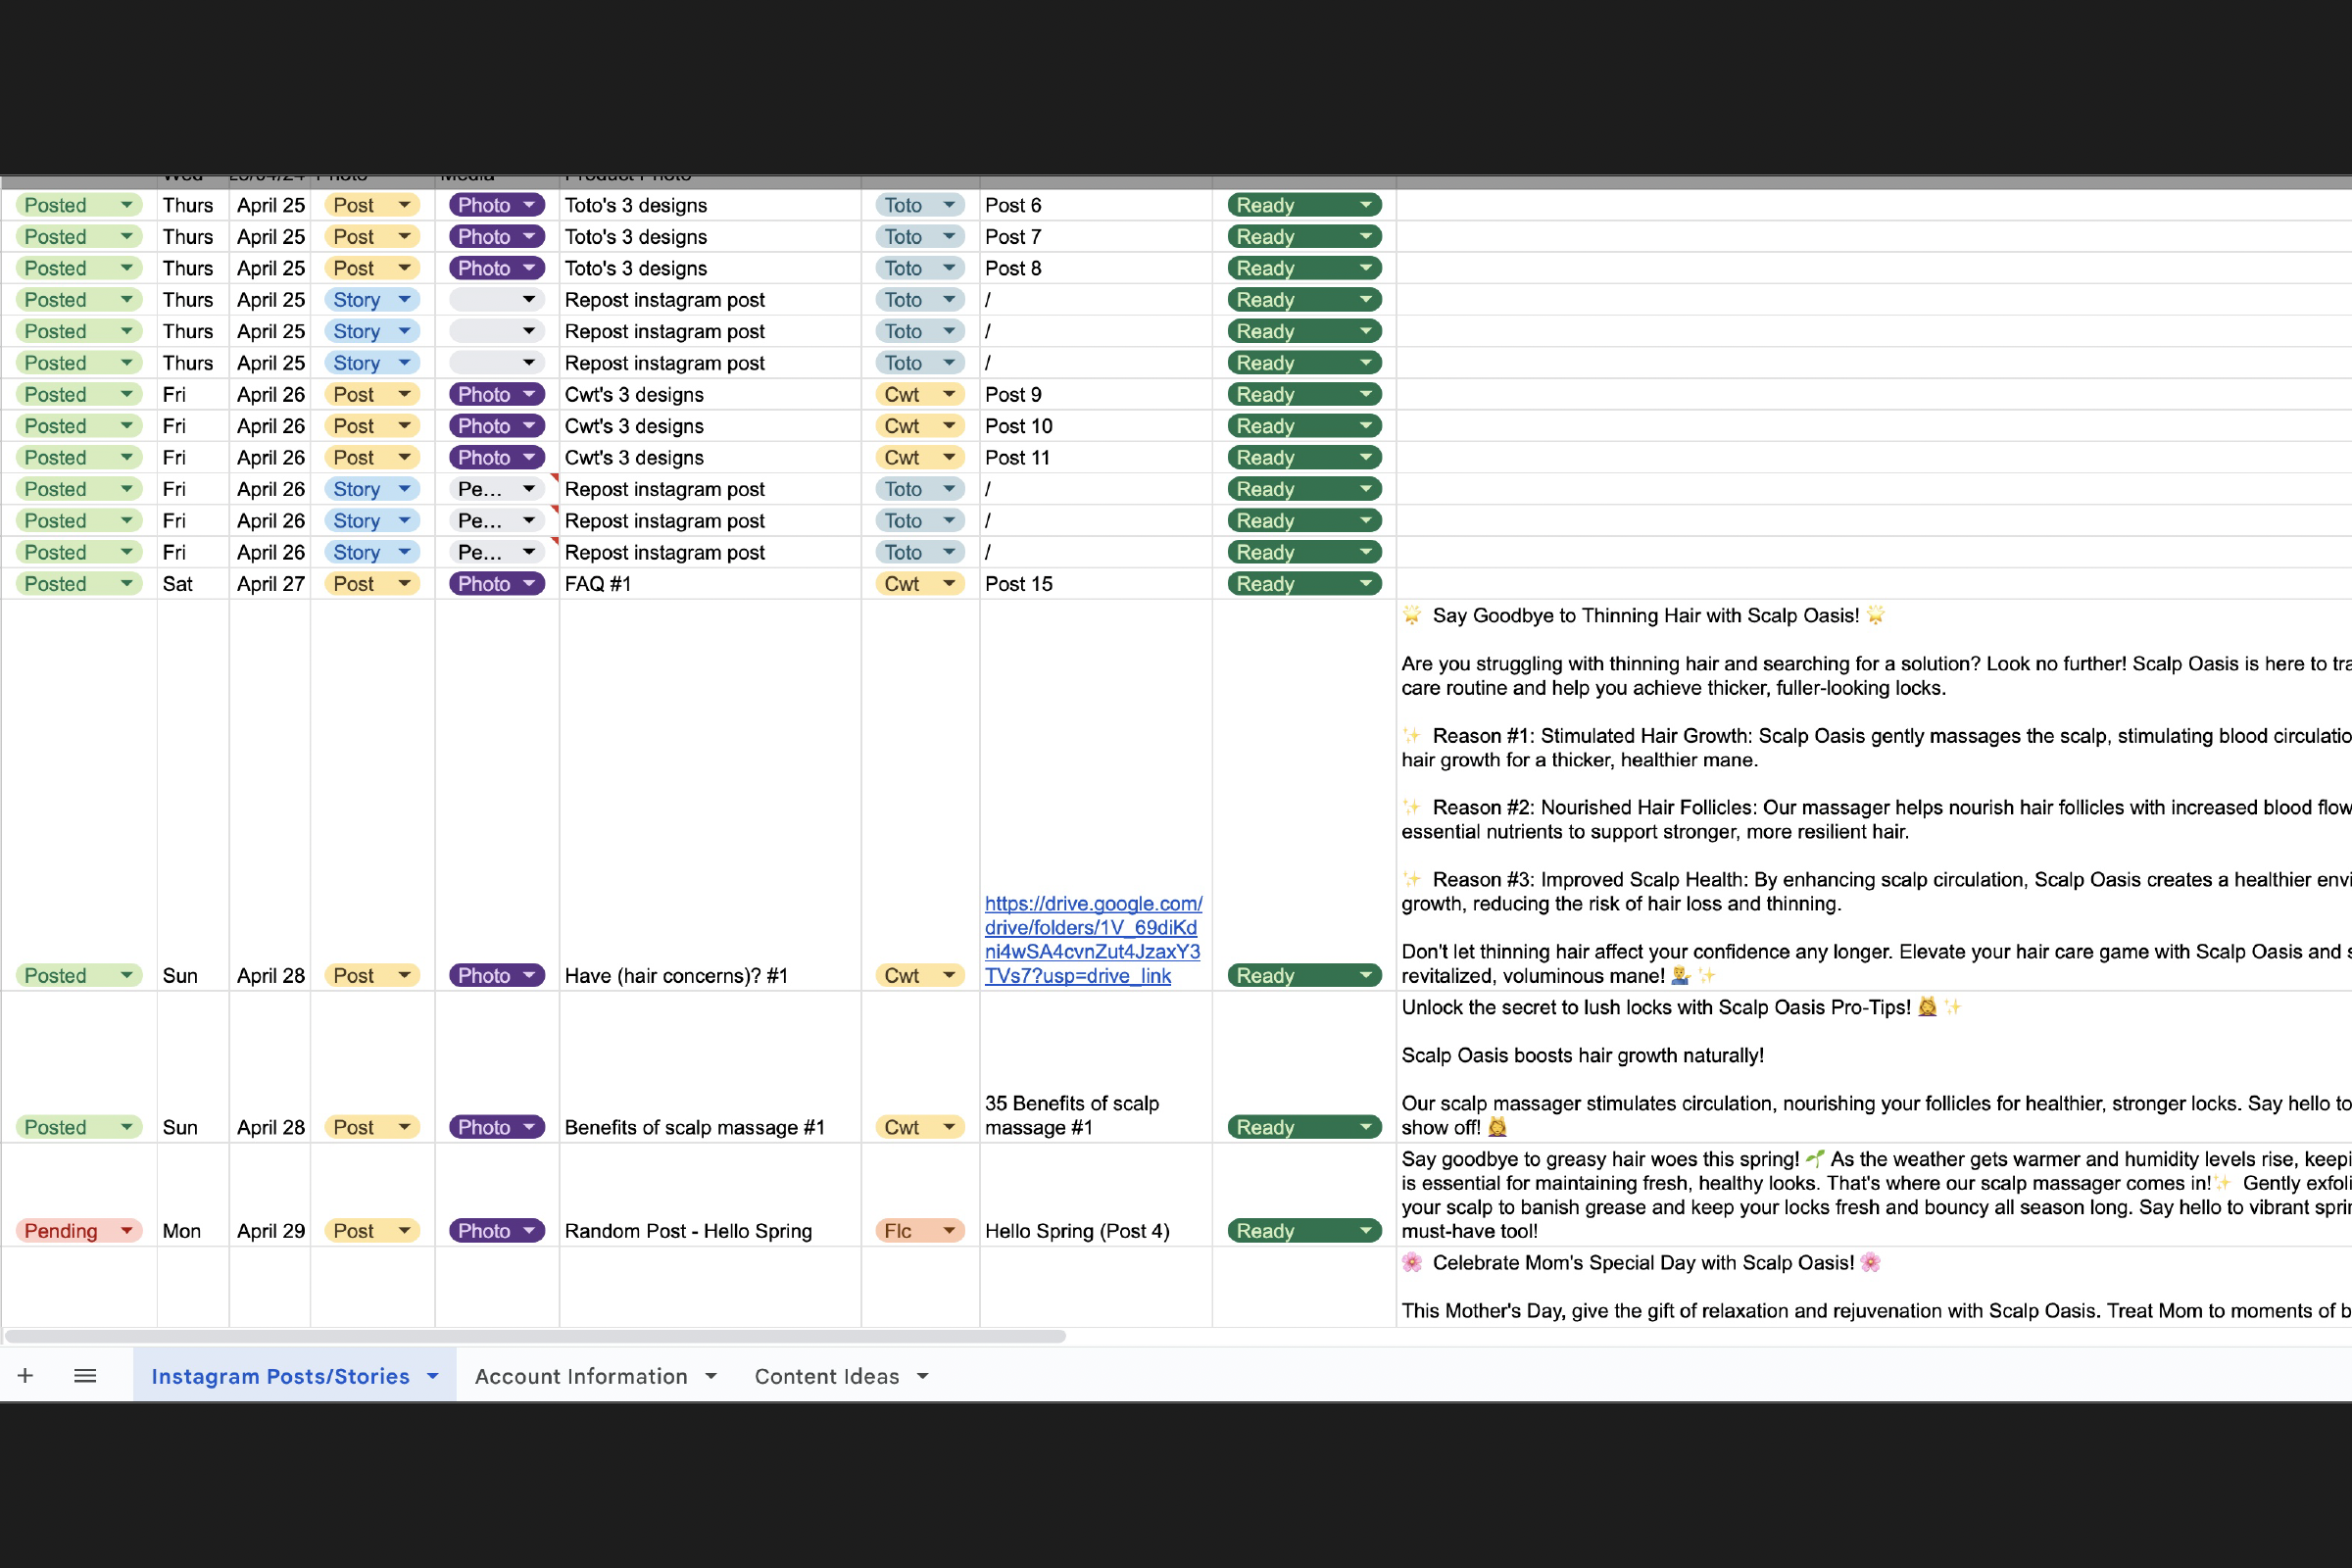Open the Photo media chip dropdown in FAQ #1 row
Viewport: 2352px width, 1568px height.
(529, 584)
